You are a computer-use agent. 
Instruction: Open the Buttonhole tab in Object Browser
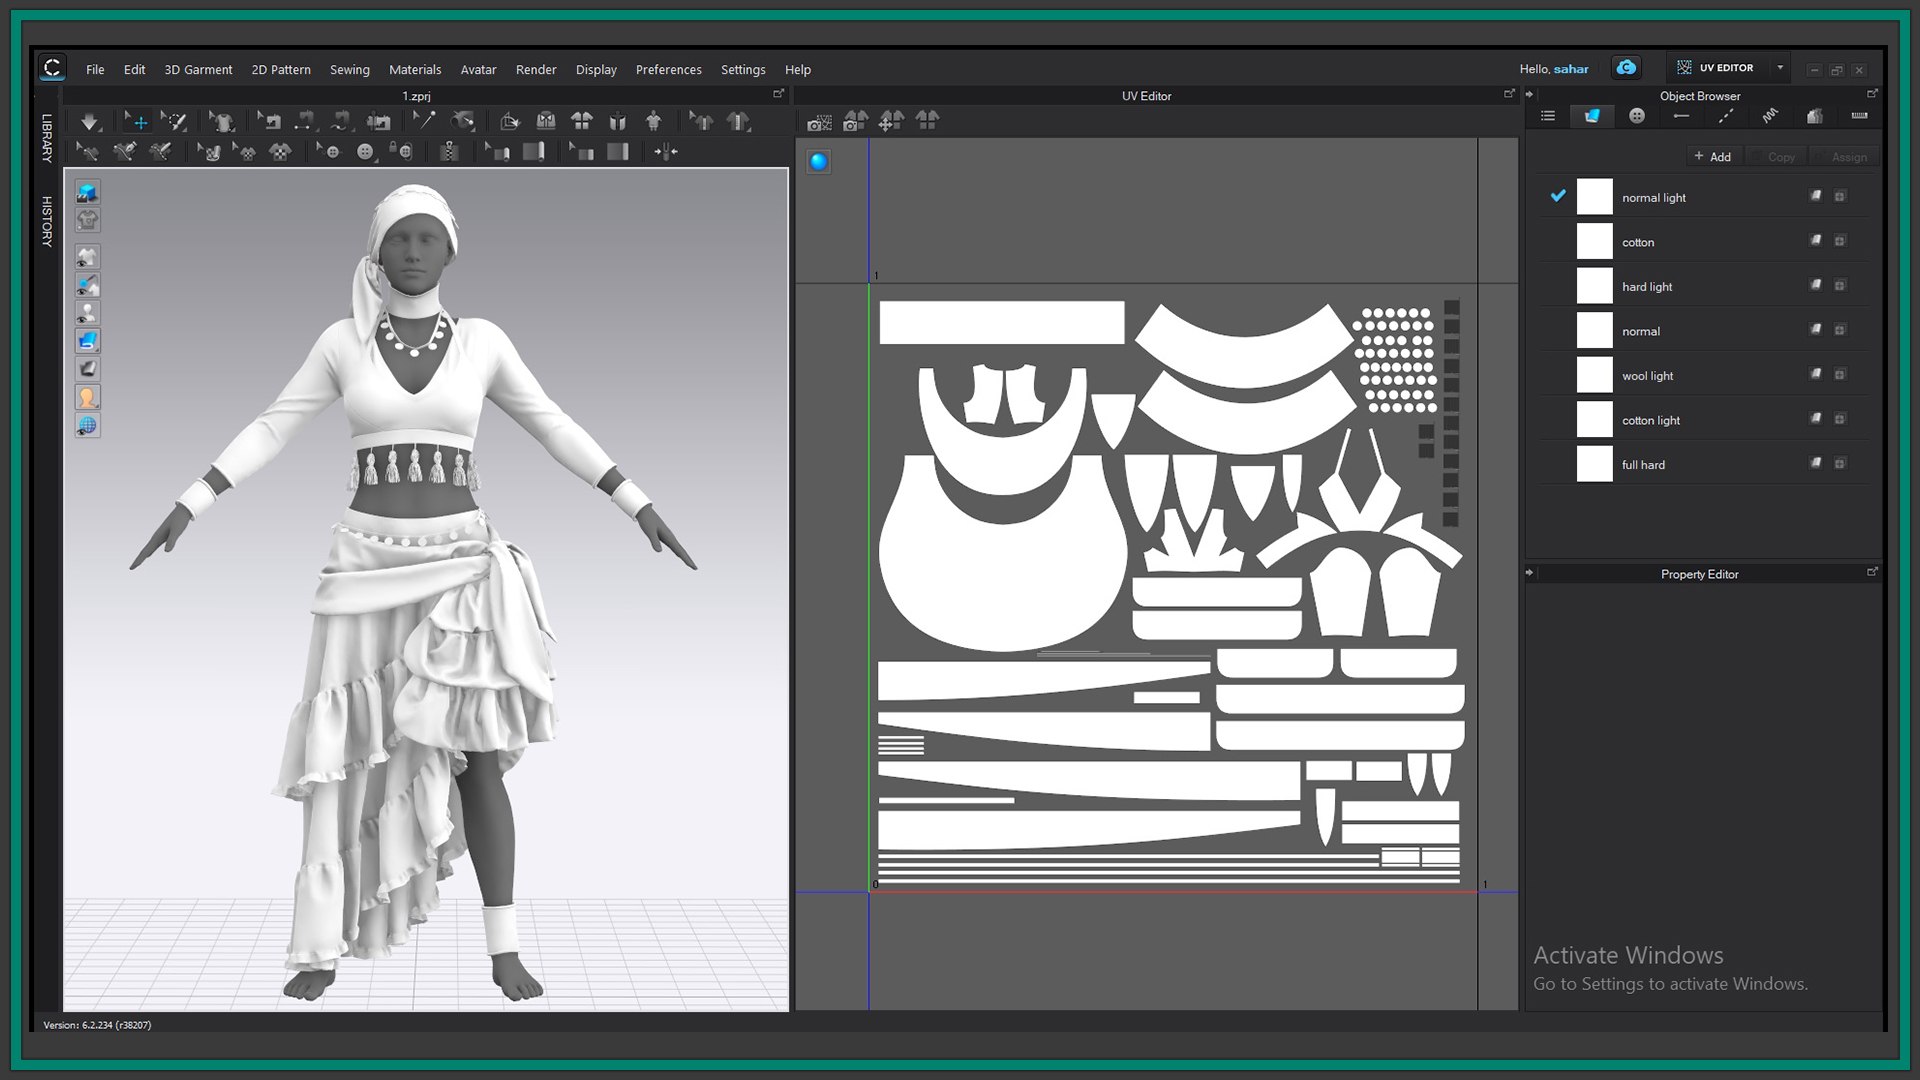1681,116
